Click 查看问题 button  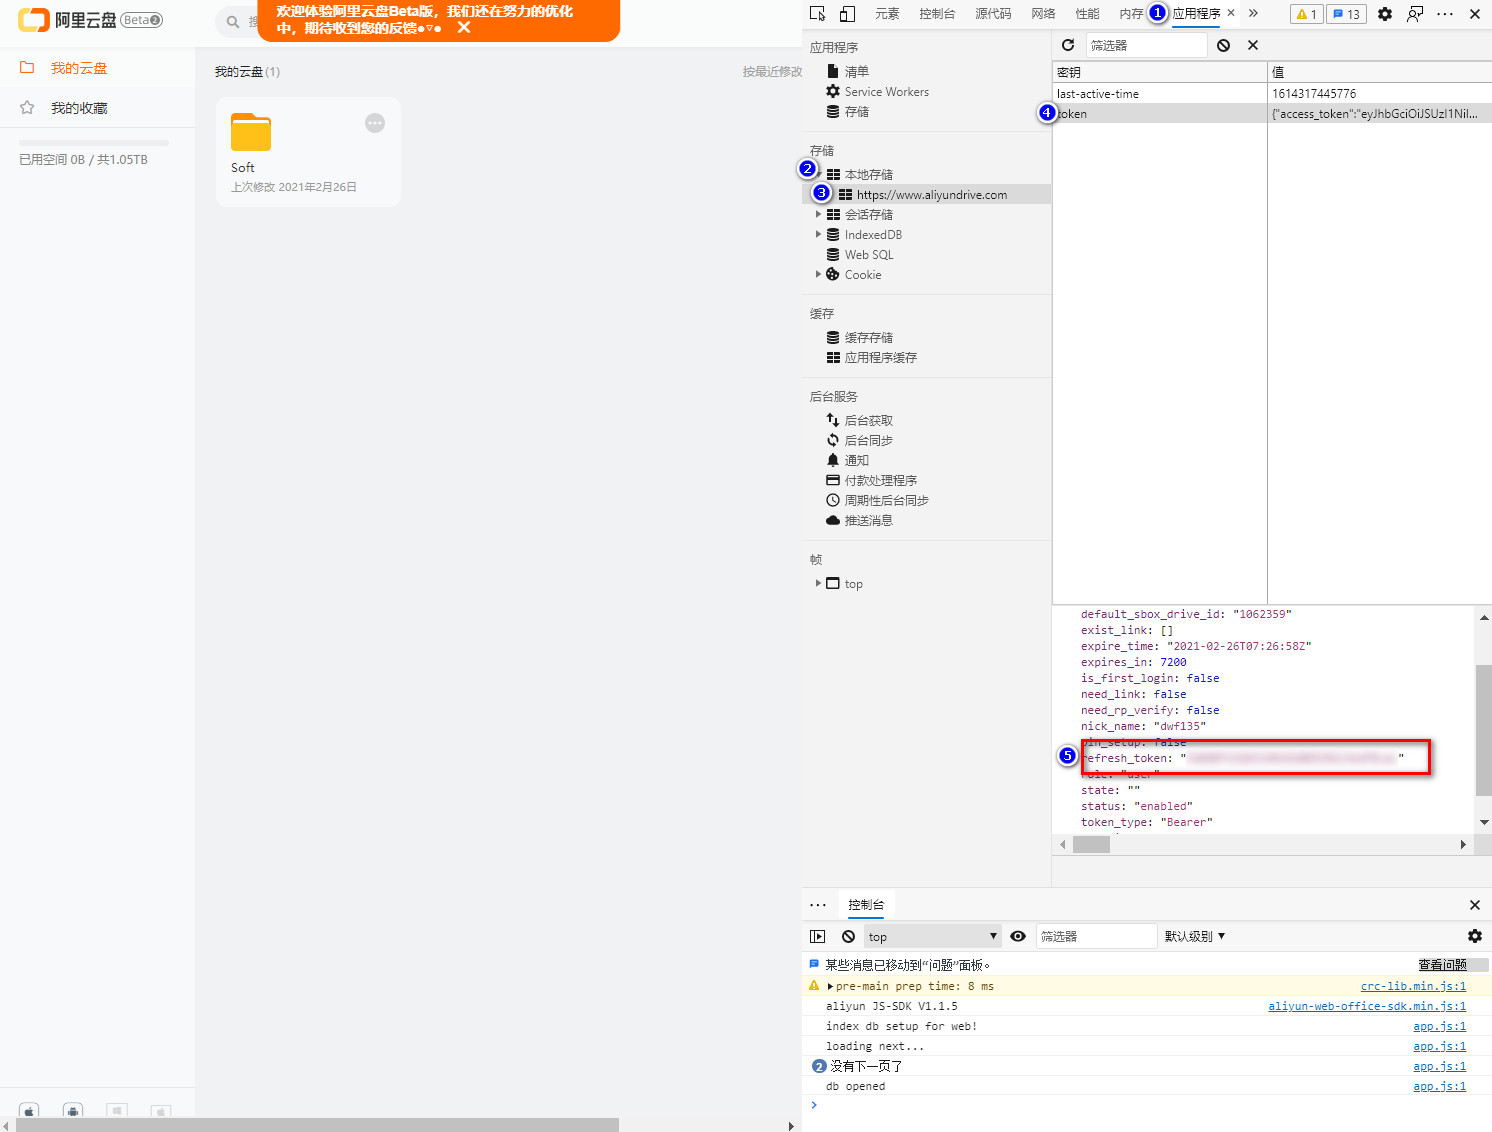[x=1442, y=965]
